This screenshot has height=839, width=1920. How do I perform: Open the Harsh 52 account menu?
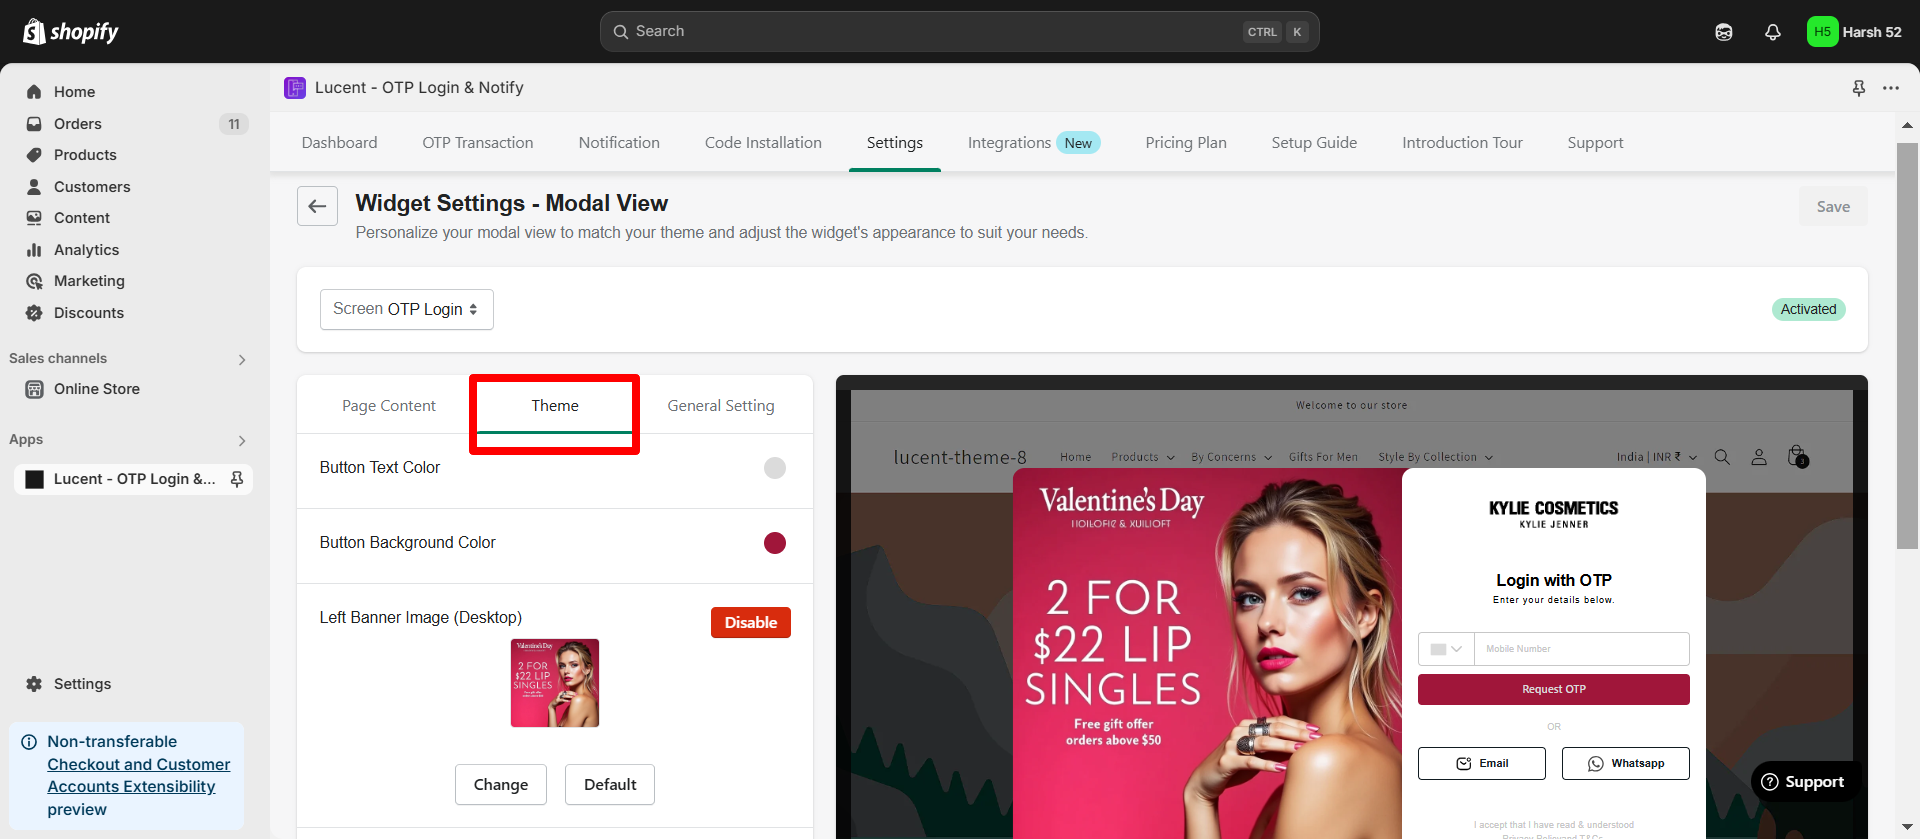1856,32
